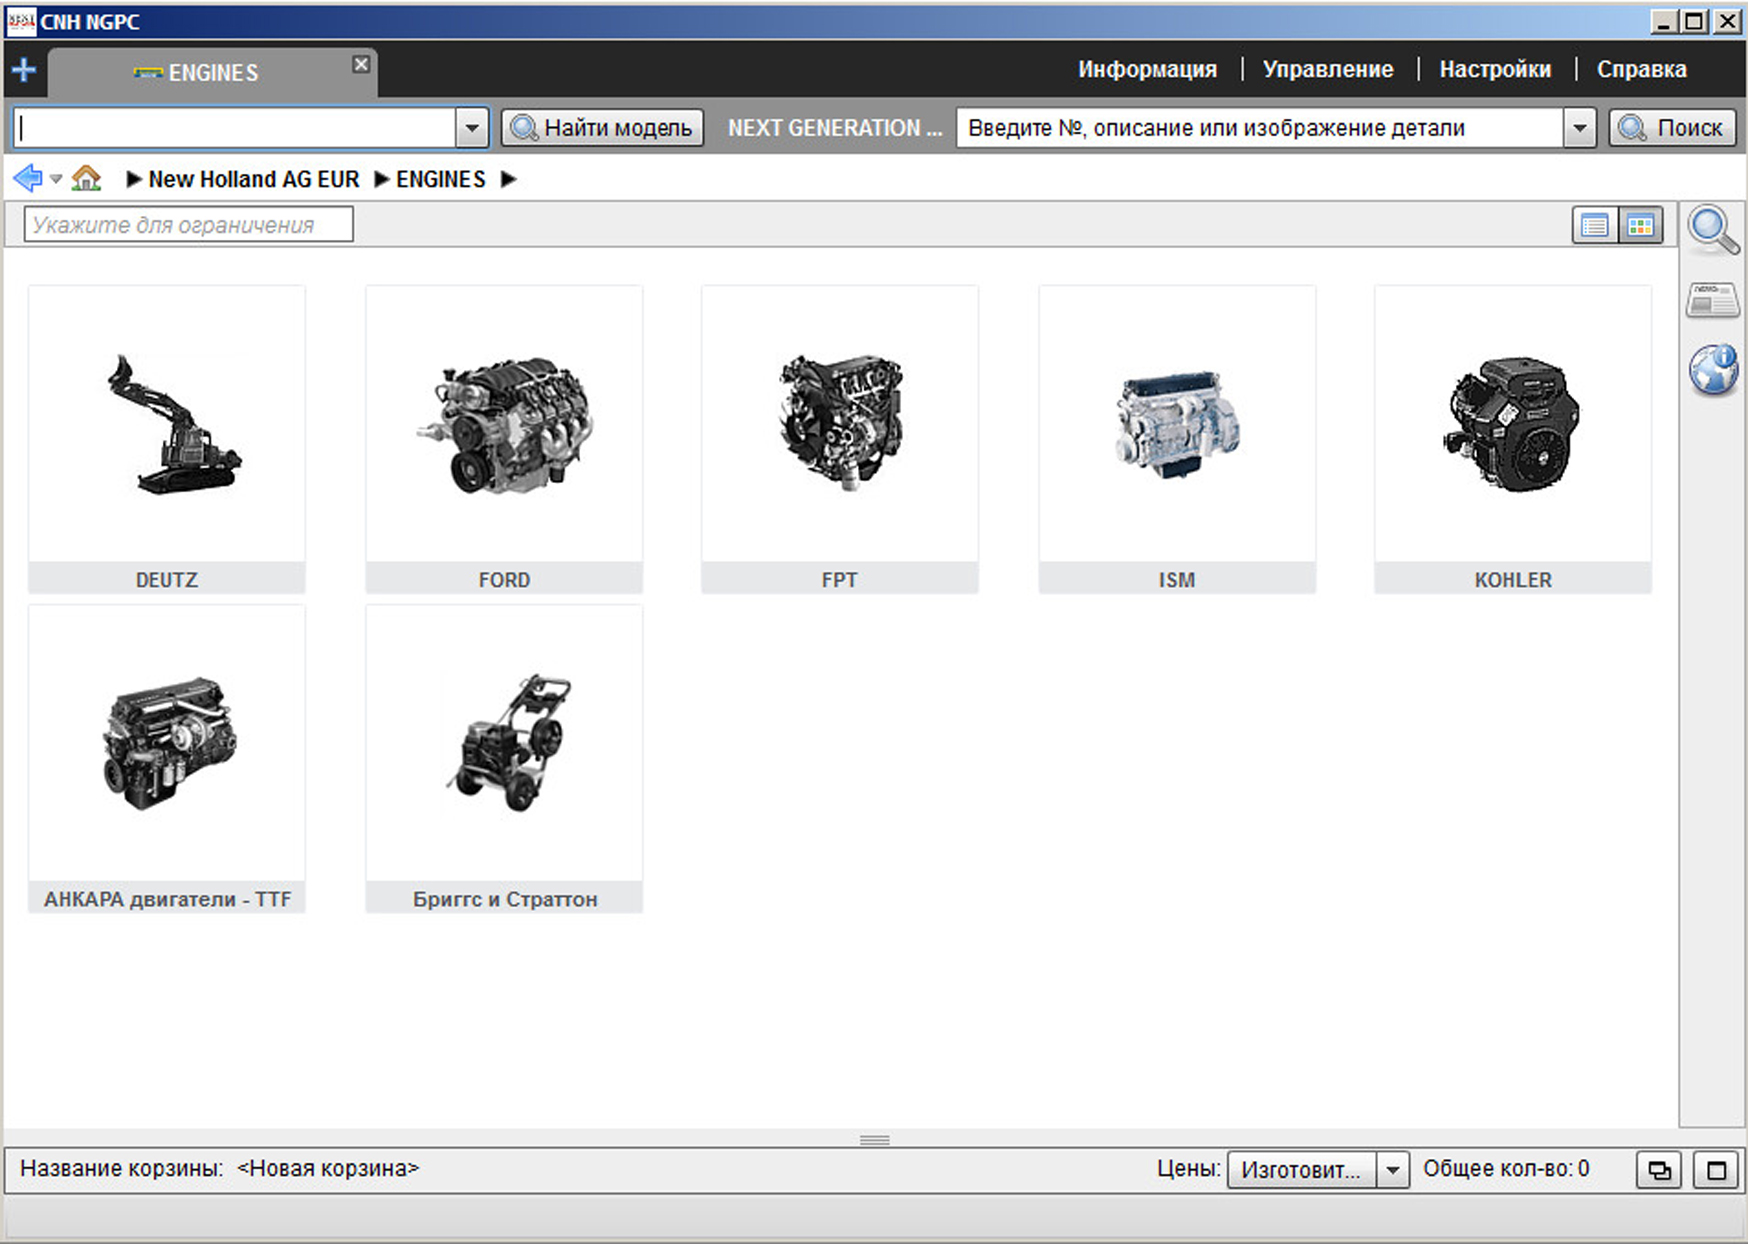Switch to thumbnail grid view
The height and width of the screenshot is (1244, 1748).
(x=1640, y=226)
